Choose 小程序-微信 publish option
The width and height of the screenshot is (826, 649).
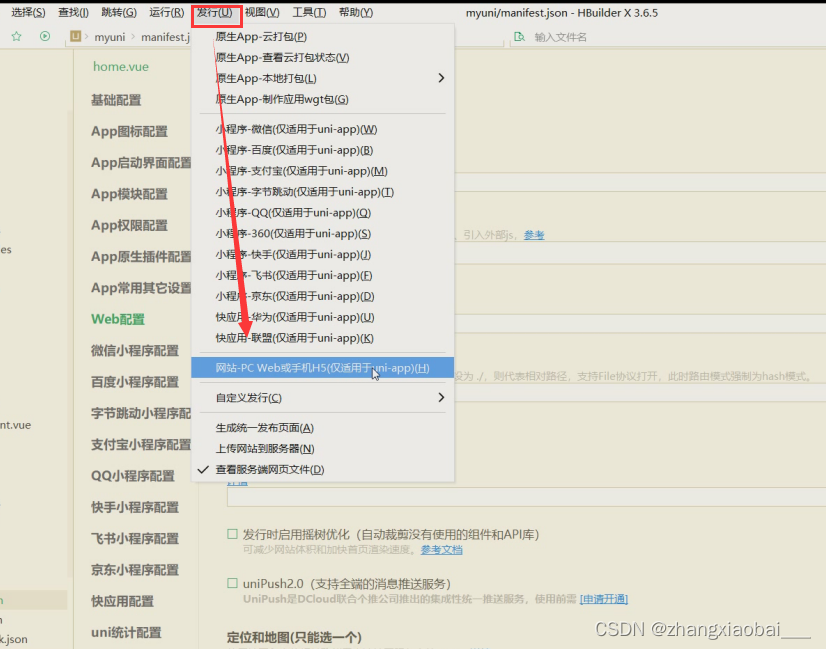pos(322,130)
